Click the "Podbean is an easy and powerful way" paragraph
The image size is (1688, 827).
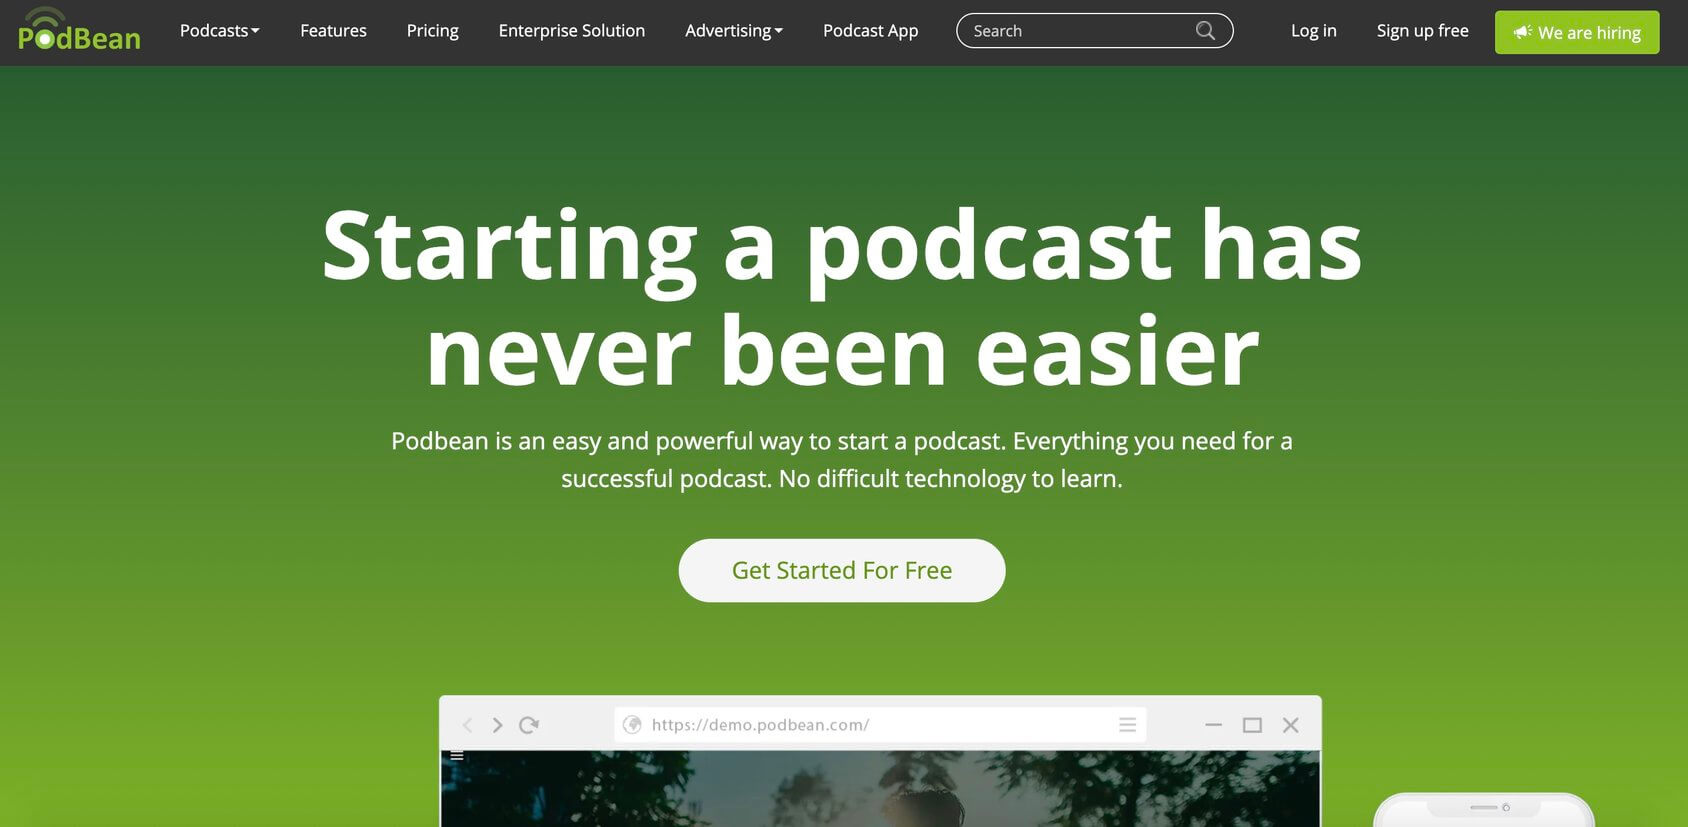click(842, 460)
